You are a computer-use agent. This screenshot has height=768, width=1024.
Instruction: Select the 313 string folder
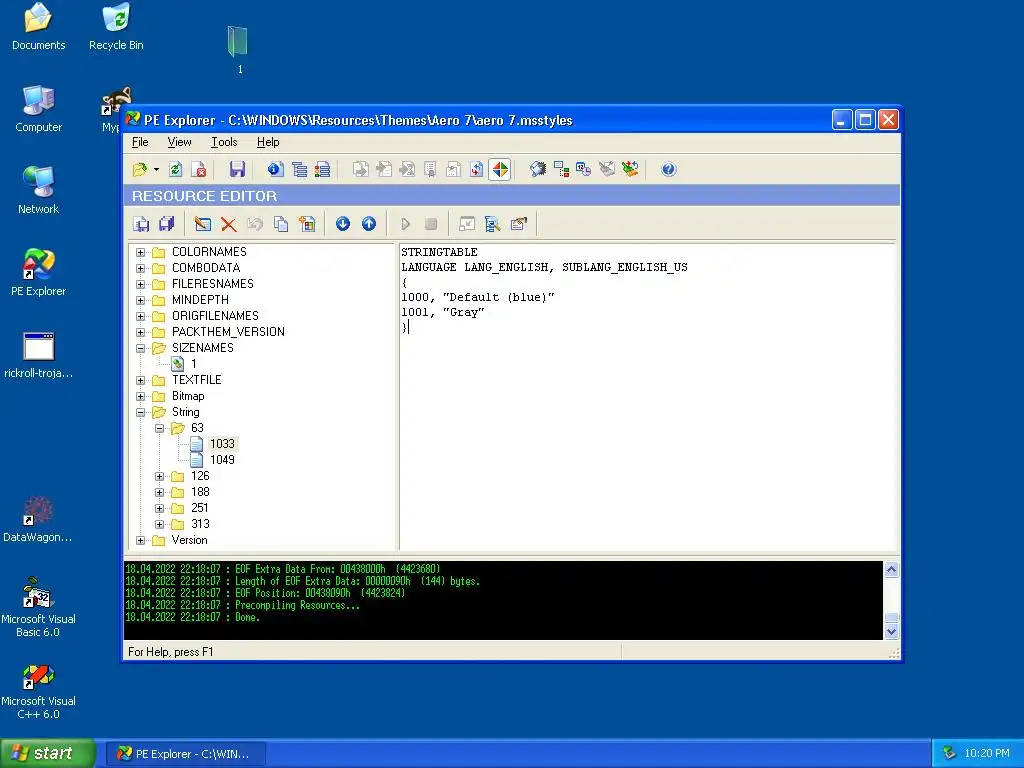coord(200,524)
